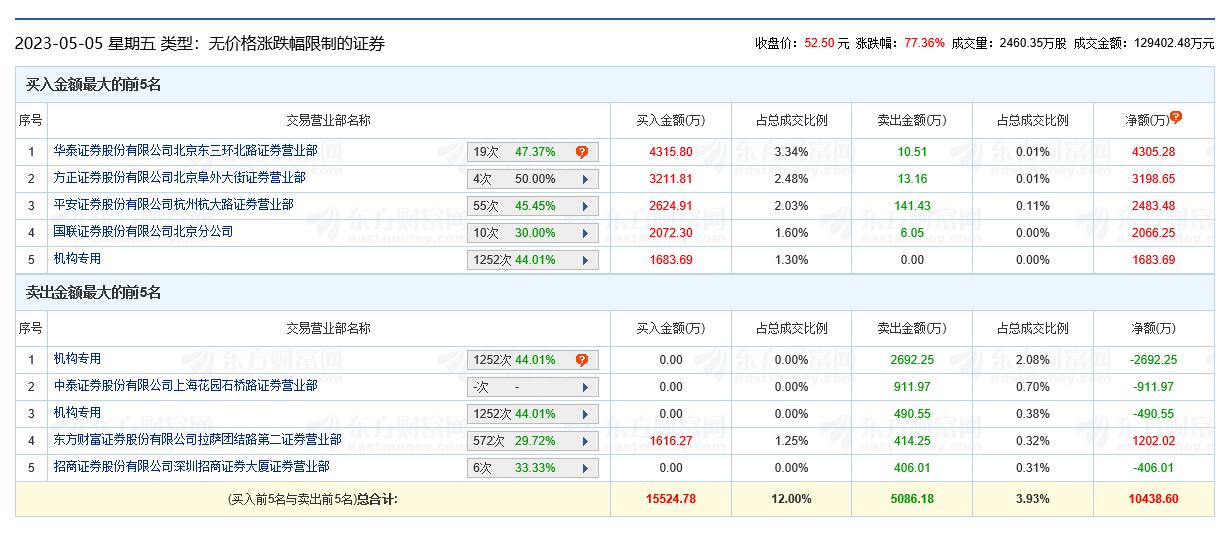Expand the 6次 33.33% stats box

click(583, 468)
